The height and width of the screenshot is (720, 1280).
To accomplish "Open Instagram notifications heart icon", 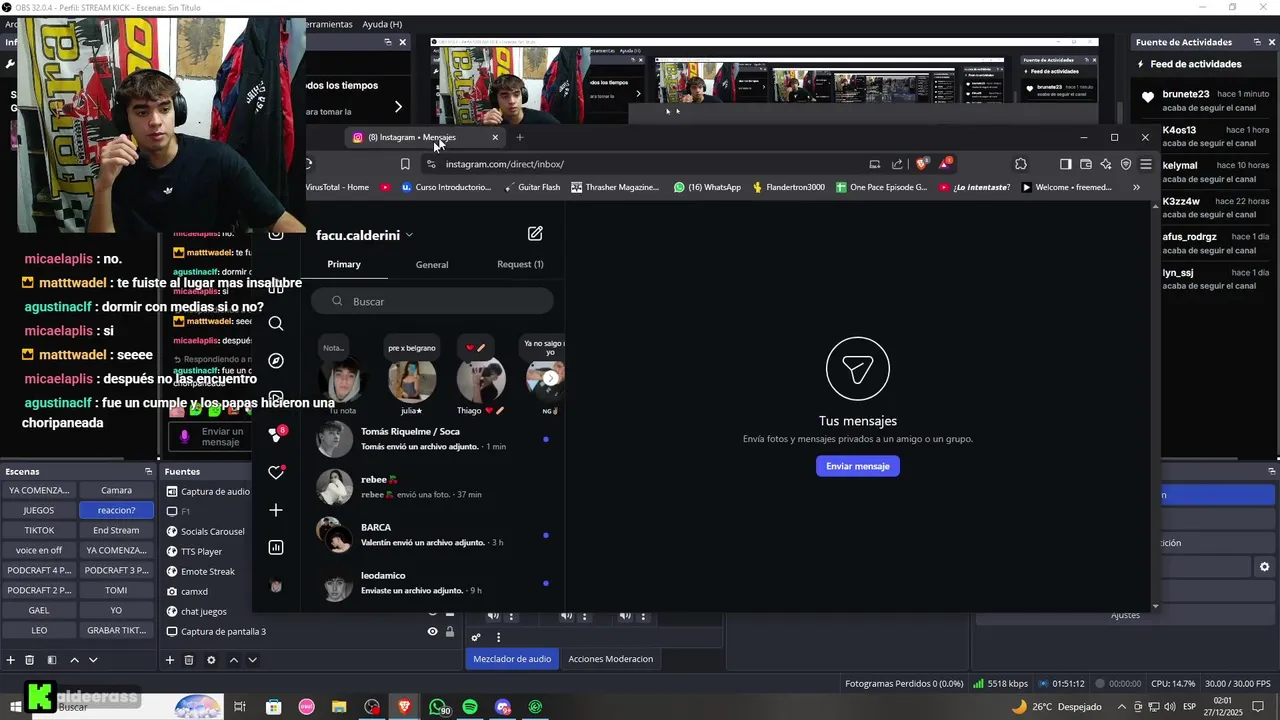I will pos(276,472).
